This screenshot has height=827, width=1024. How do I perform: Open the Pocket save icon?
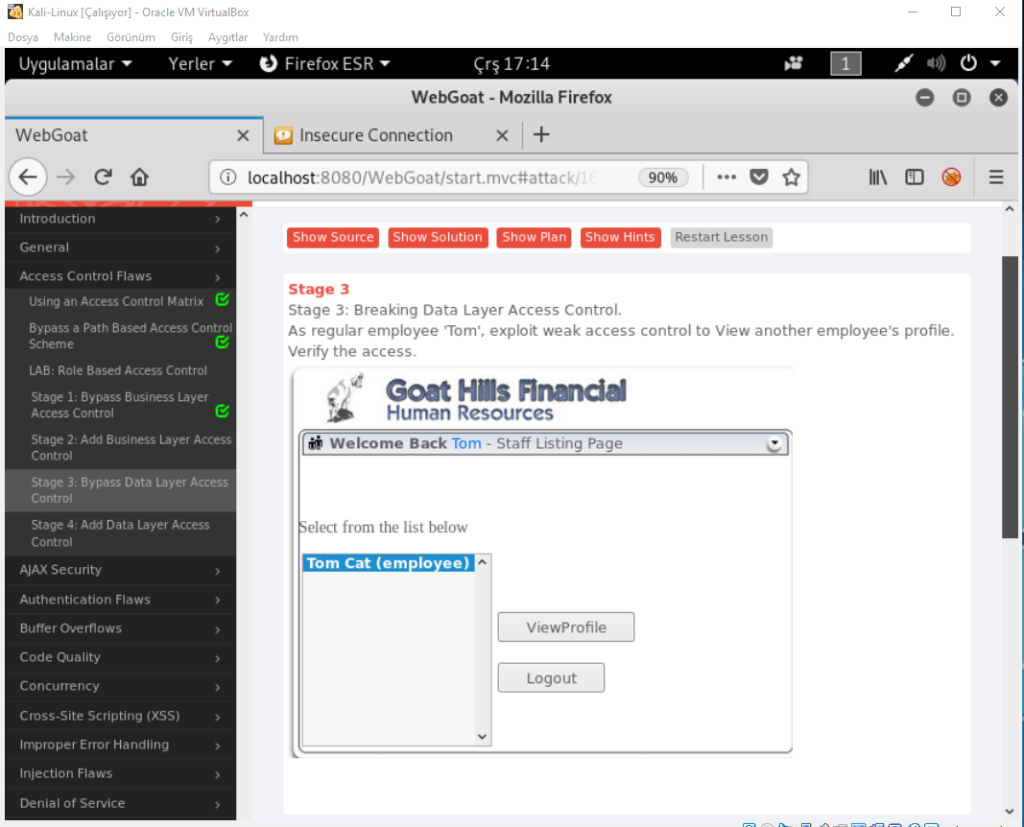click(759, 177)
